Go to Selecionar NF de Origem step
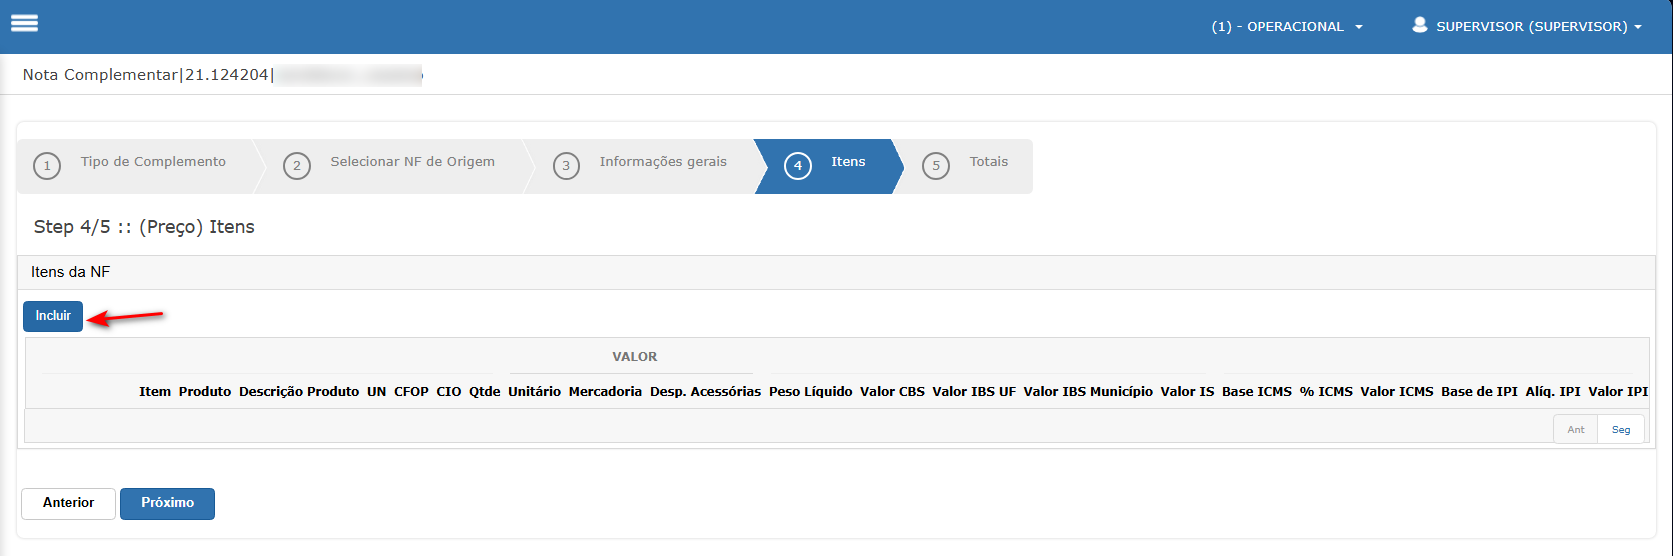 [412, 162]
